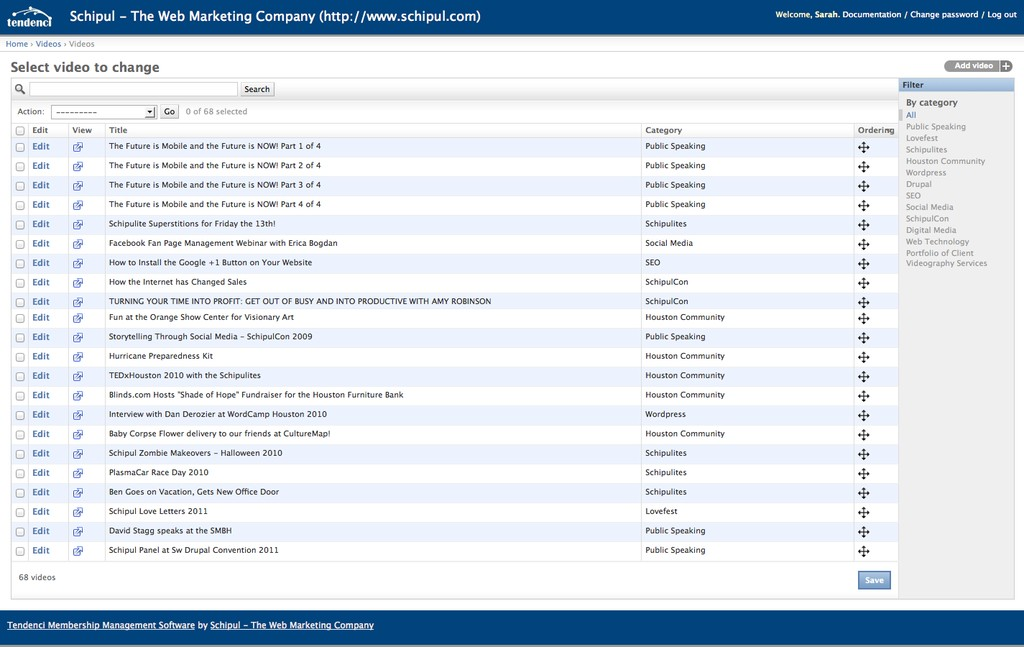Click ordering handle for Storytelling Through Social Media
Screen dimensions: 1024x647
(863, 338)
